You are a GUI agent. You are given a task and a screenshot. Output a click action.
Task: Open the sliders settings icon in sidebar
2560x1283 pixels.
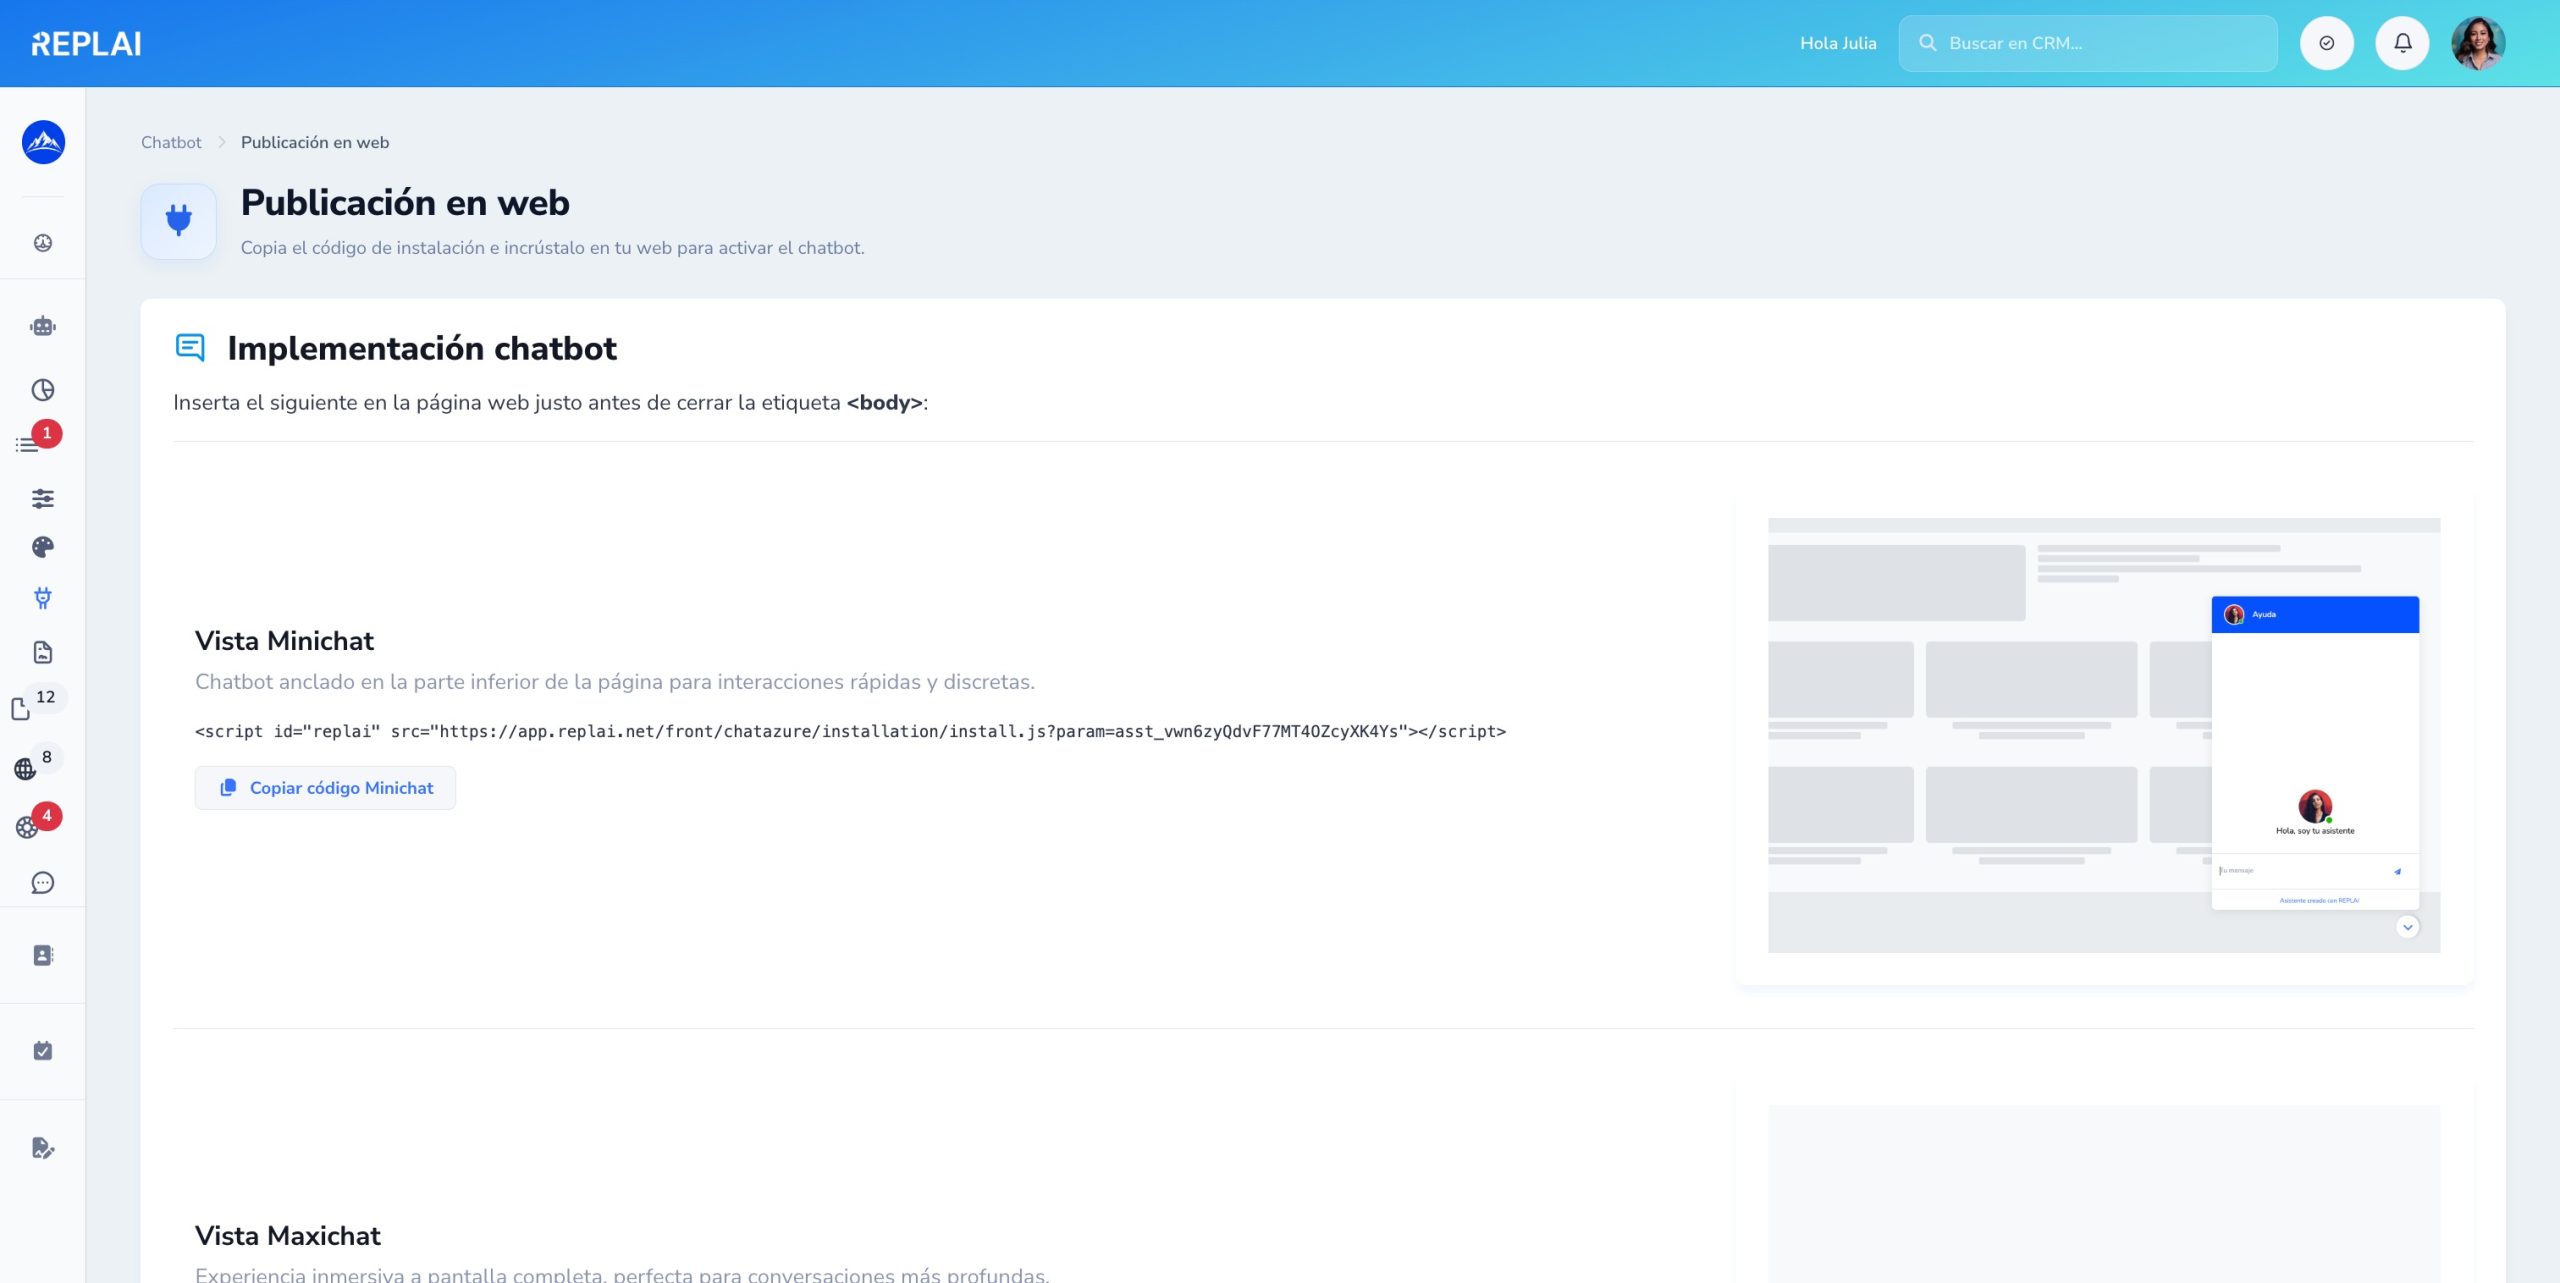point(43,498)
